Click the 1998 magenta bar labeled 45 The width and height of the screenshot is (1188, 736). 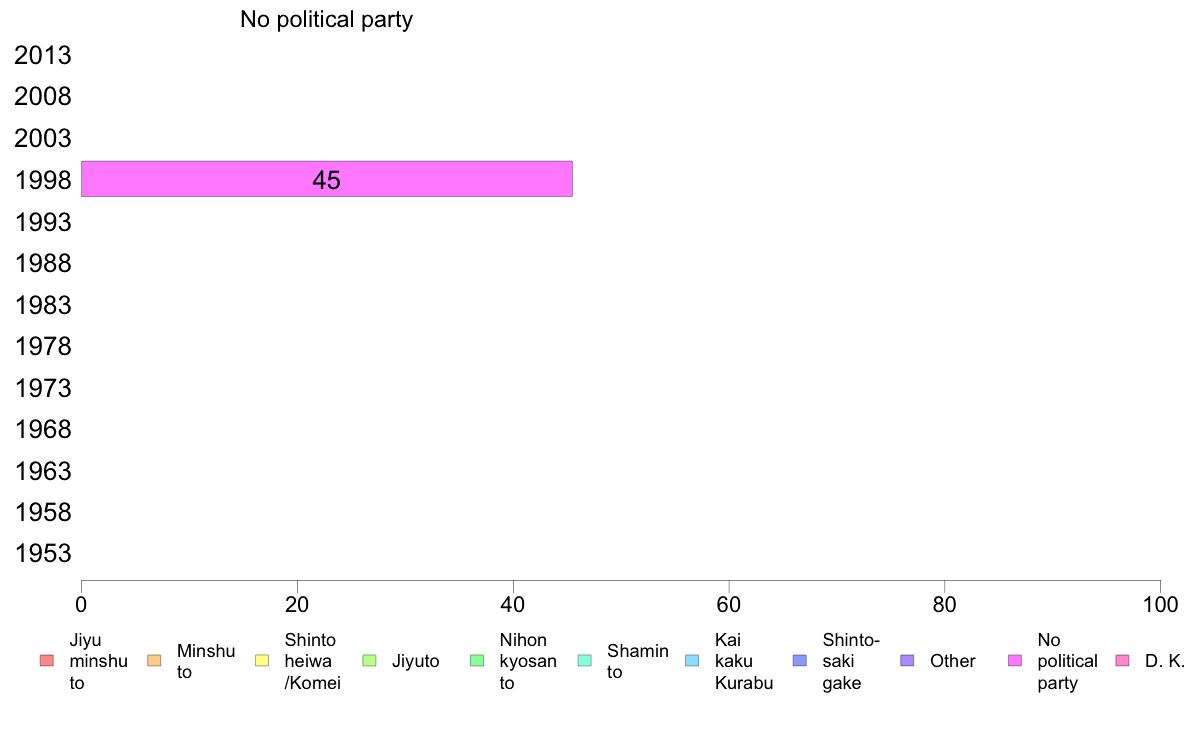327,179
